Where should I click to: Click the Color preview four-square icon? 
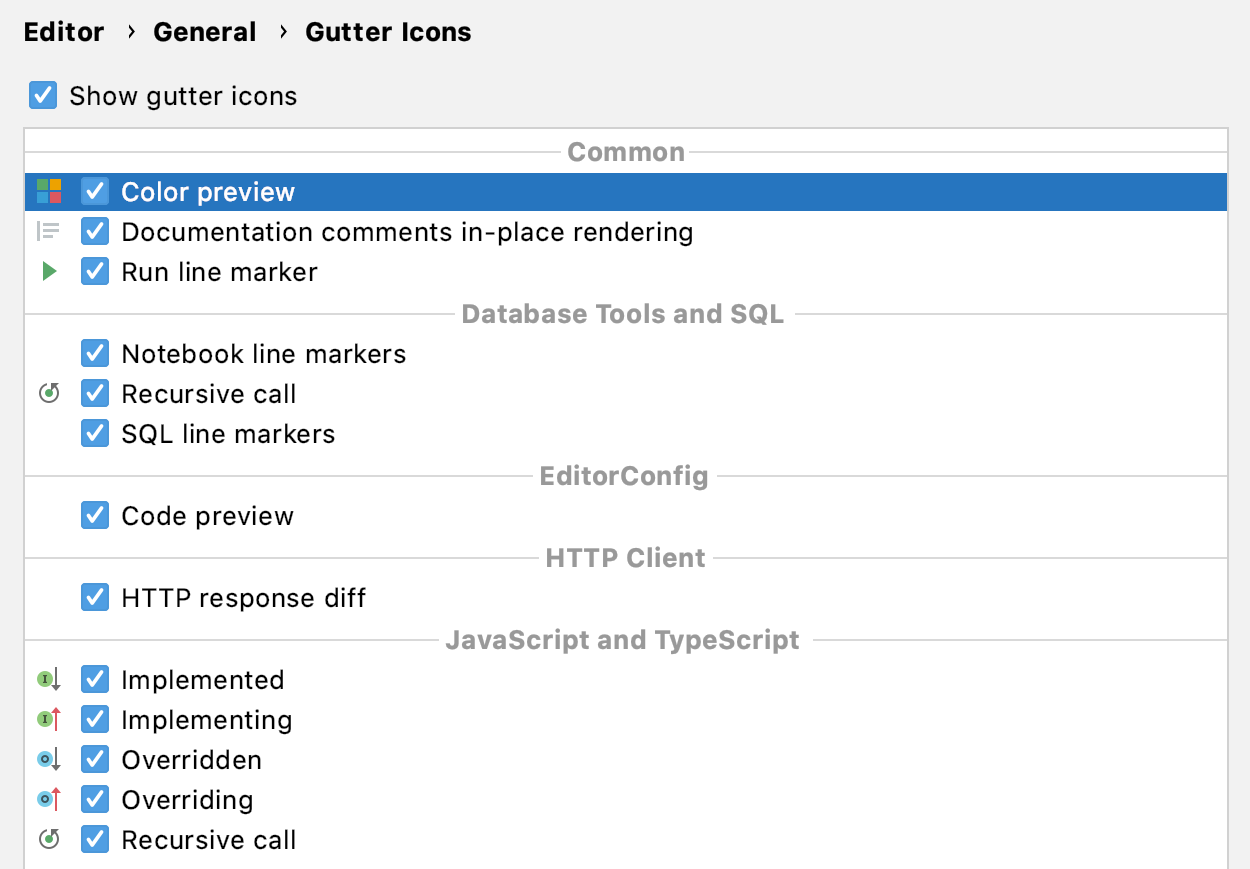[49, 191]
